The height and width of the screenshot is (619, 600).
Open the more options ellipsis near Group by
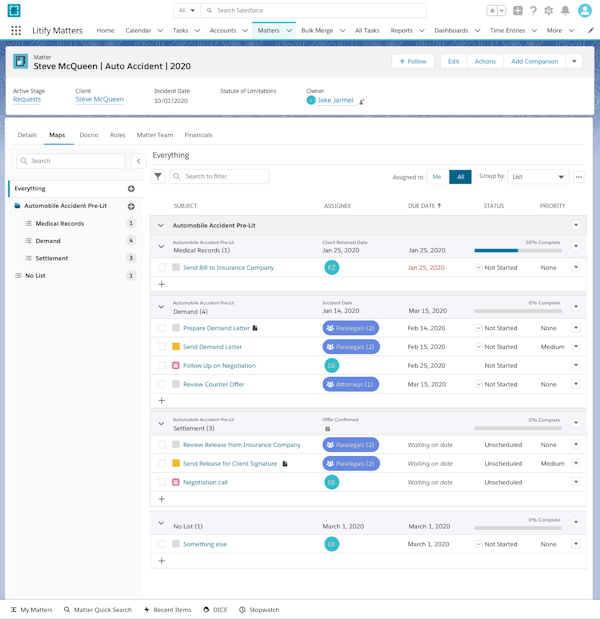[579, 177]
